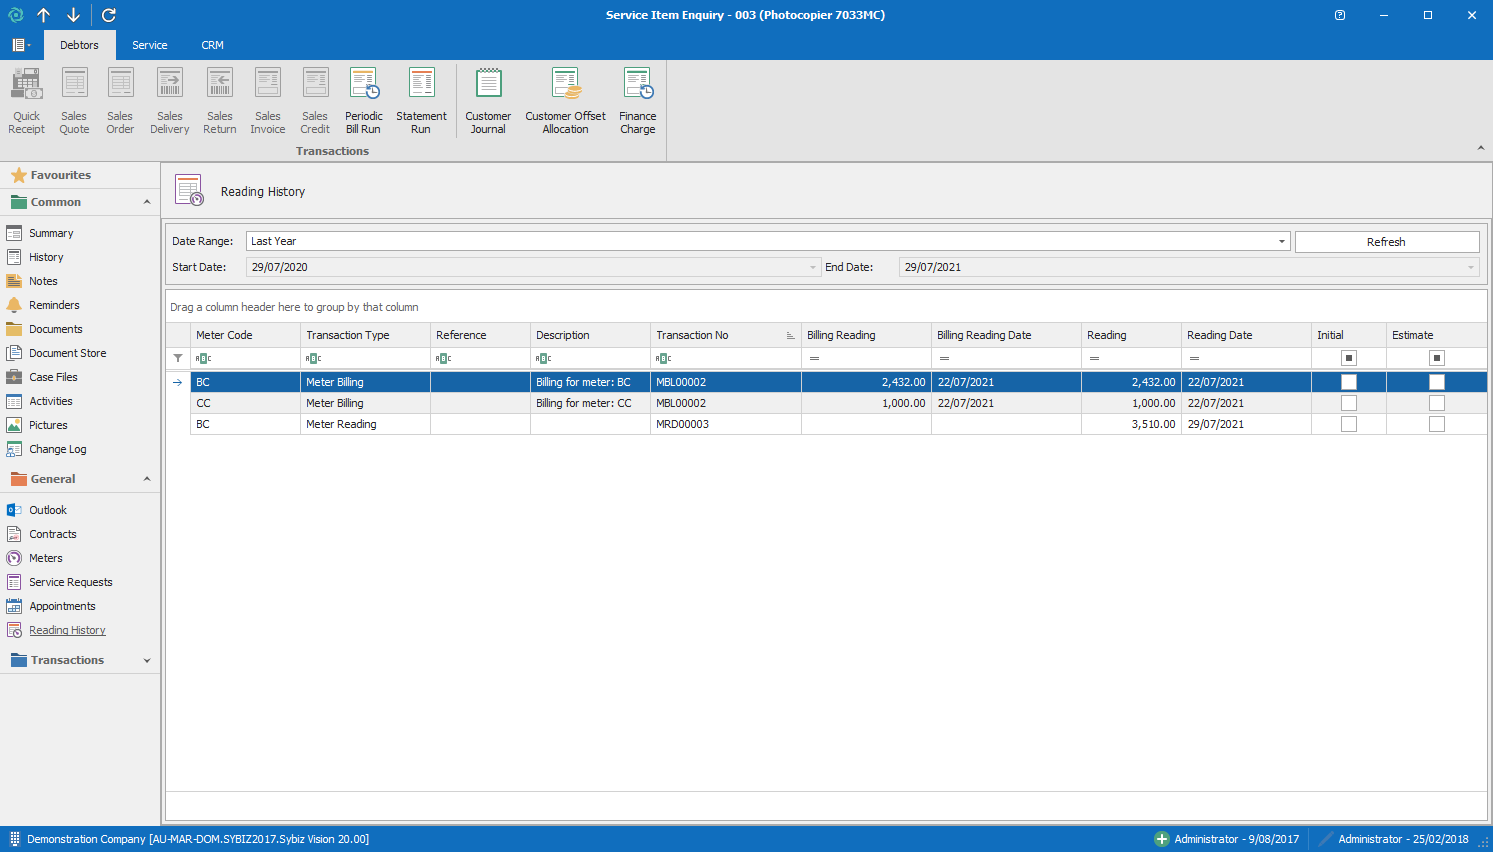Collapse the Common section

pyautogui.click(x=147, y=202)
